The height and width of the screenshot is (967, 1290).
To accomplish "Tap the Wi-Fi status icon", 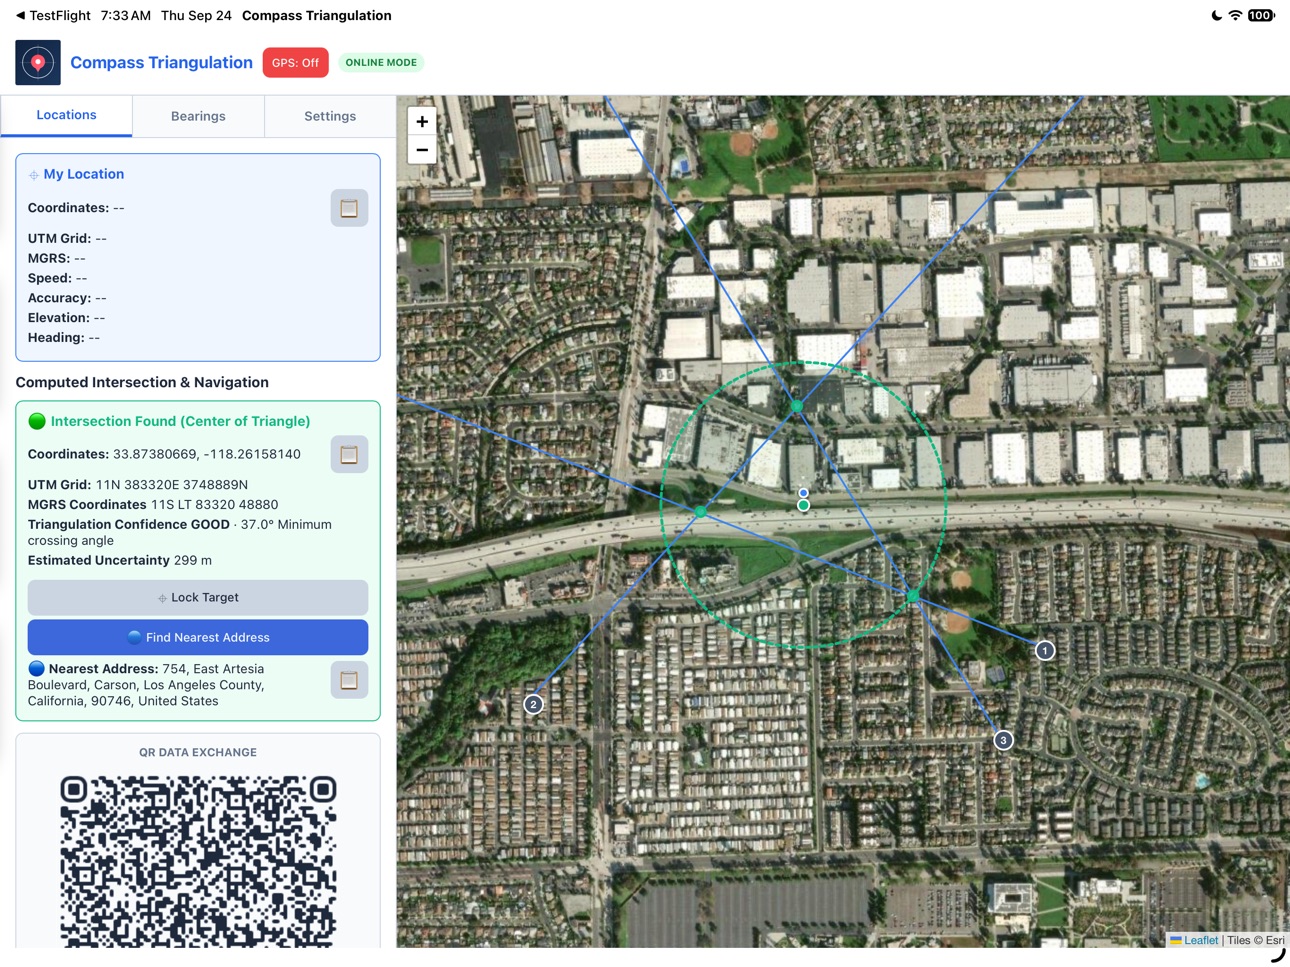I will 1236,15.
